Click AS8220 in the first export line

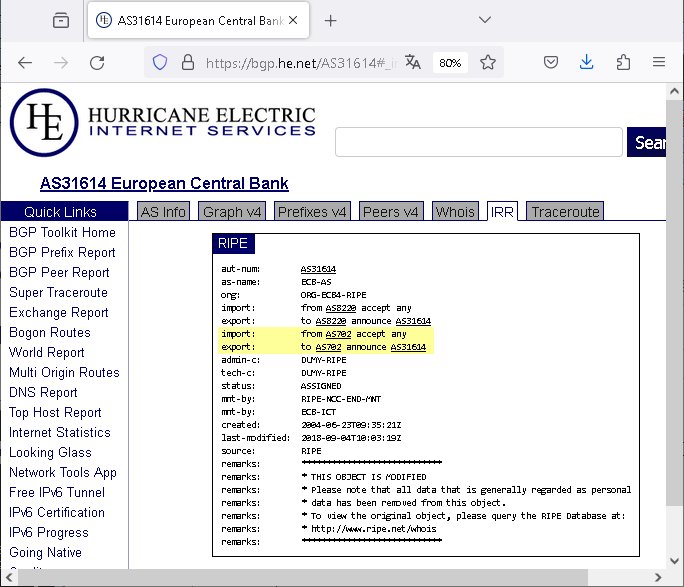pyautogui.click(x=331, y=321)
